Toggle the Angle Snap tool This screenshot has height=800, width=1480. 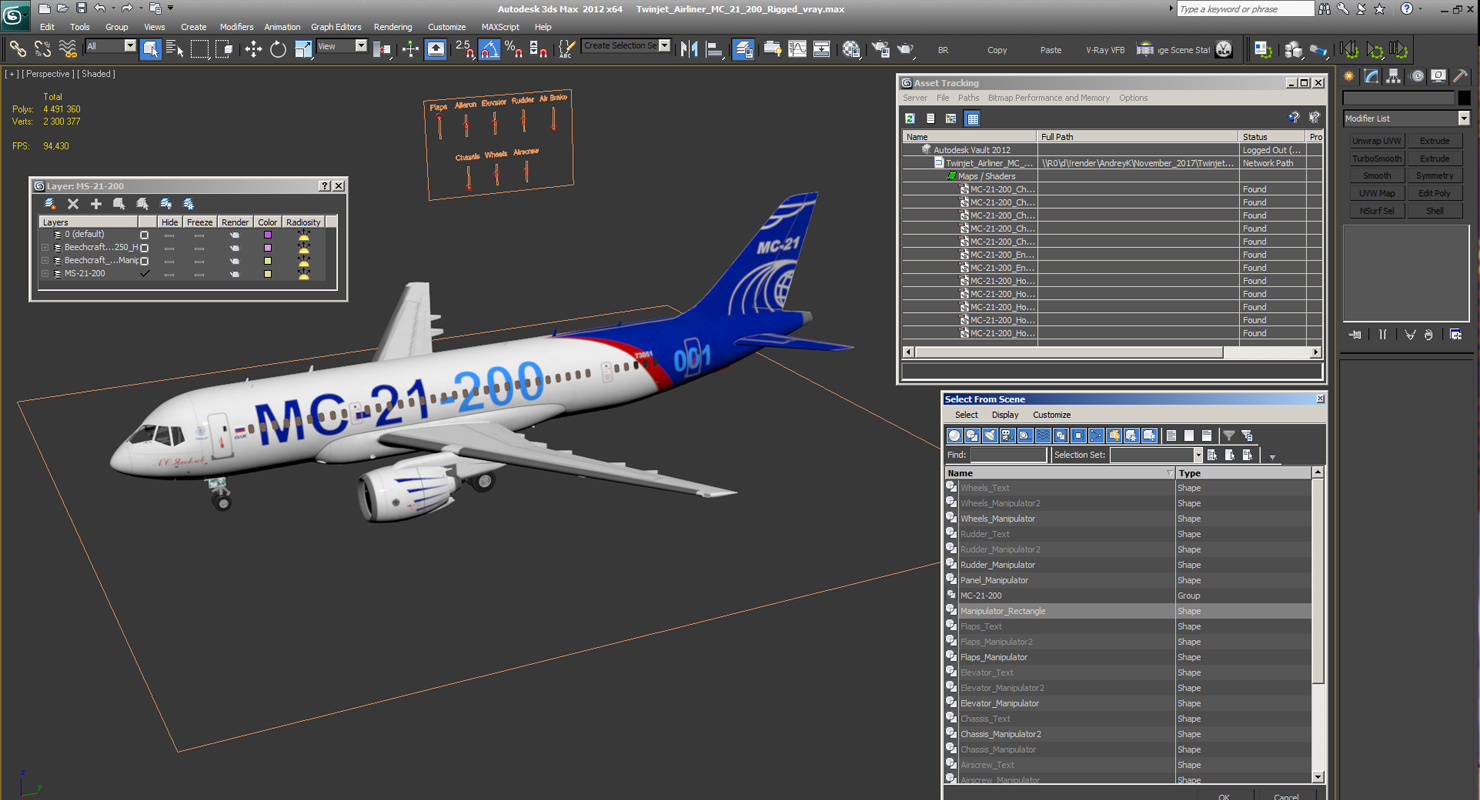point(489,48)
